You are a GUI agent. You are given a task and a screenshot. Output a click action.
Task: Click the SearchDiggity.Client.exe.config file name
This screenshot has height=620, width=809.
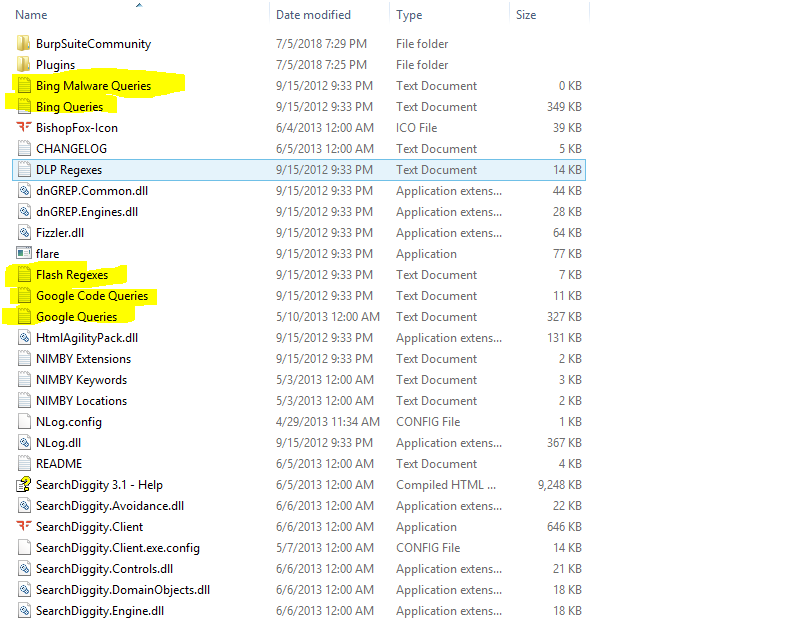click(117, 548)
